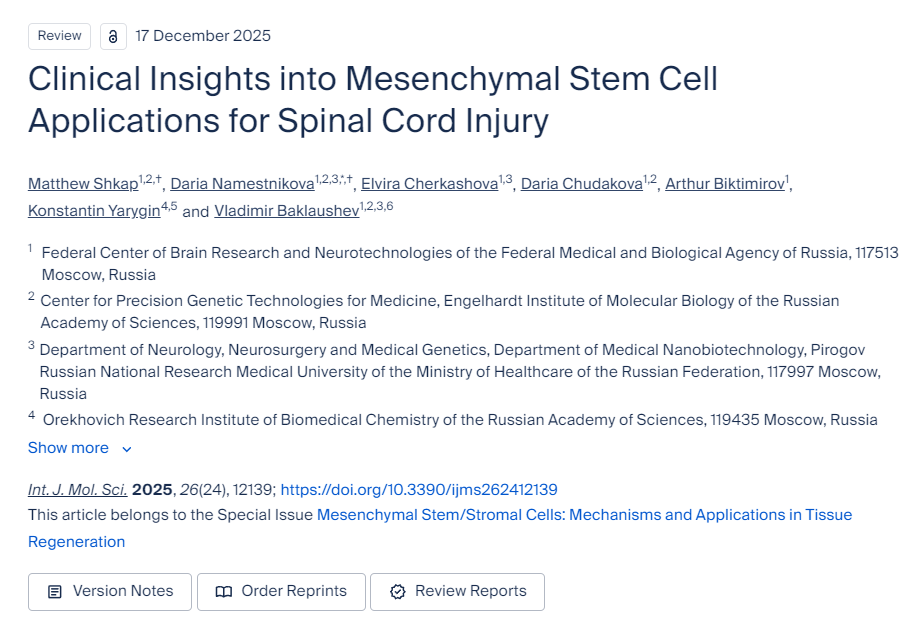The image size is (909, 618).
Task: Expand affiliations with Show more chevron
Action: tap(127, 450)
